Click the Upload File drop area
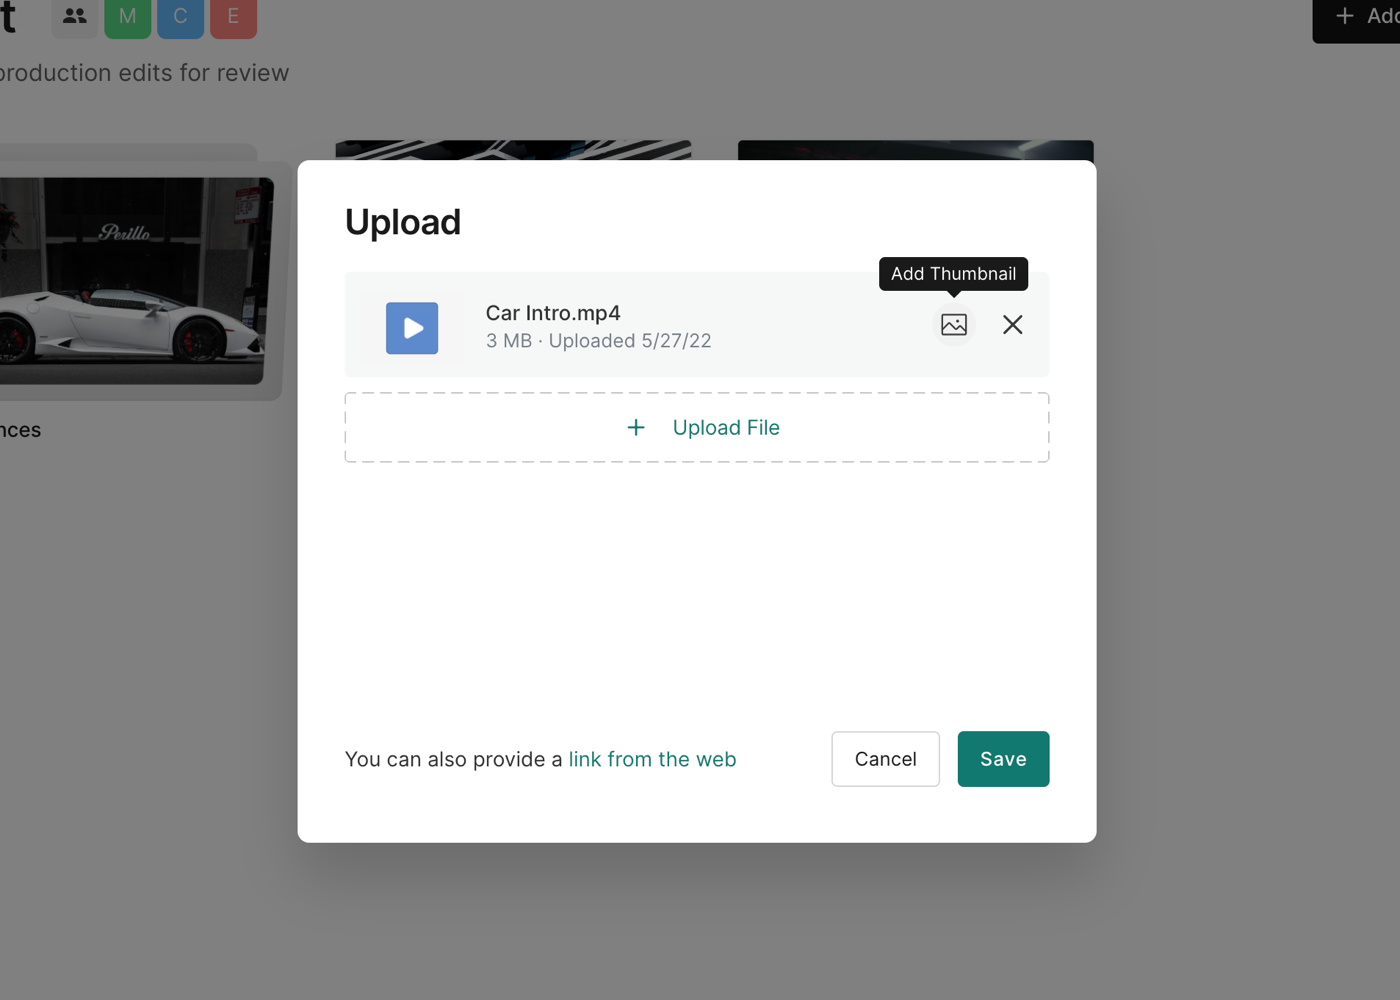This screenshot has height=1000, width=1400. [697, 428]
